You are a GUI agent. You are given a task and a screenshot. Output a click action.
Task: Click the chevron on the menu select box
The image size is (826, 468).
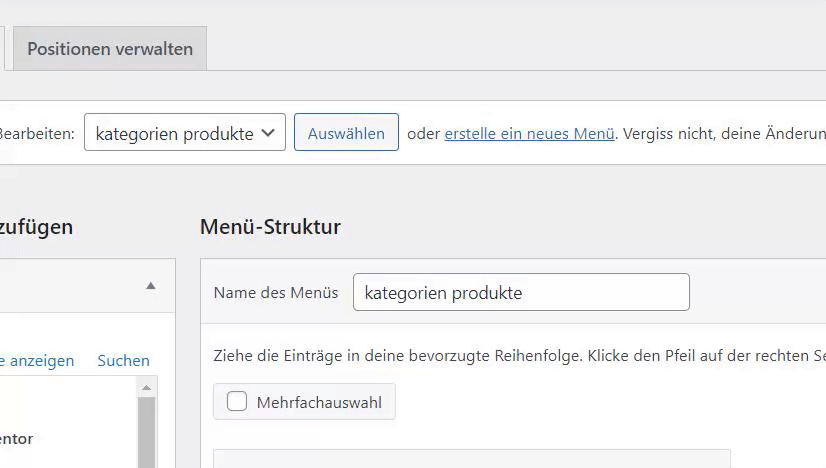(268, 133)
